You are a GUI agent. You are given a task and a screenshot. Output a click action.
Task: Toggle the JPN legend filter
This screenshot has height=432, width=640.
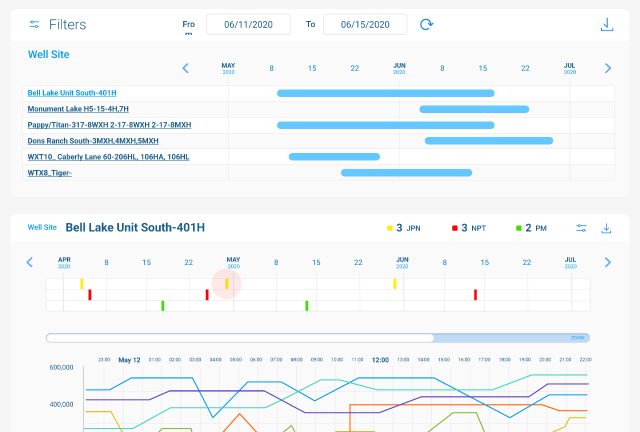click(x=405, y=228)
